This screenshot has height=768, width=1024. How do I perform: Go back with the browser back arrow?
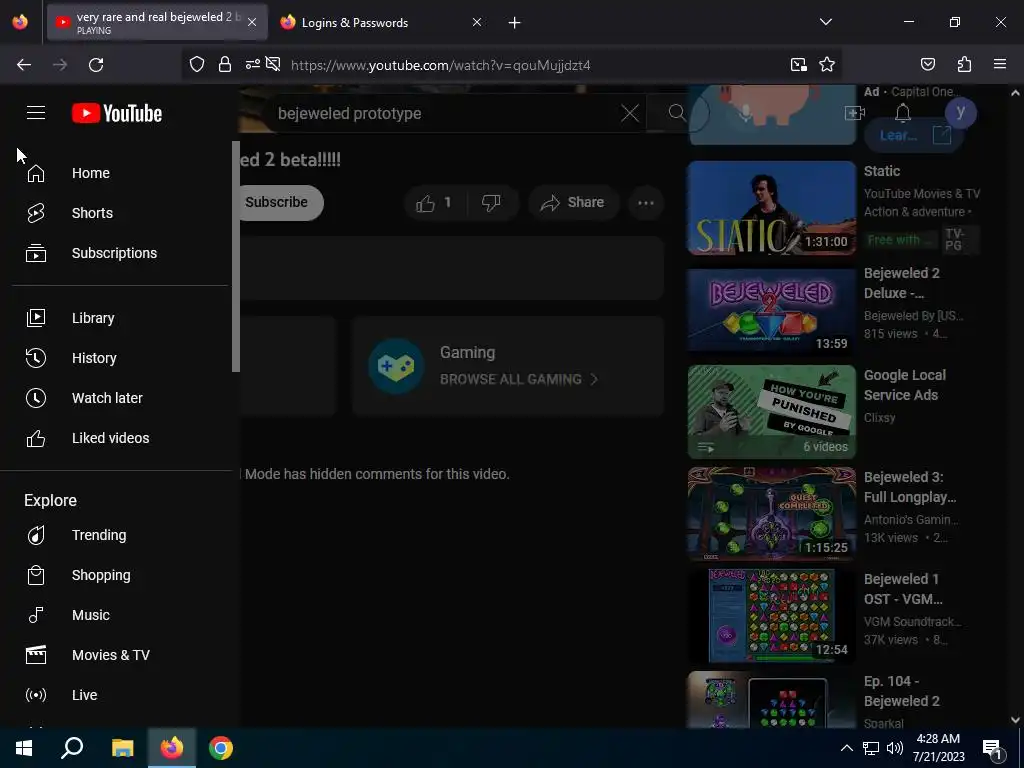[x=24, y=65]
